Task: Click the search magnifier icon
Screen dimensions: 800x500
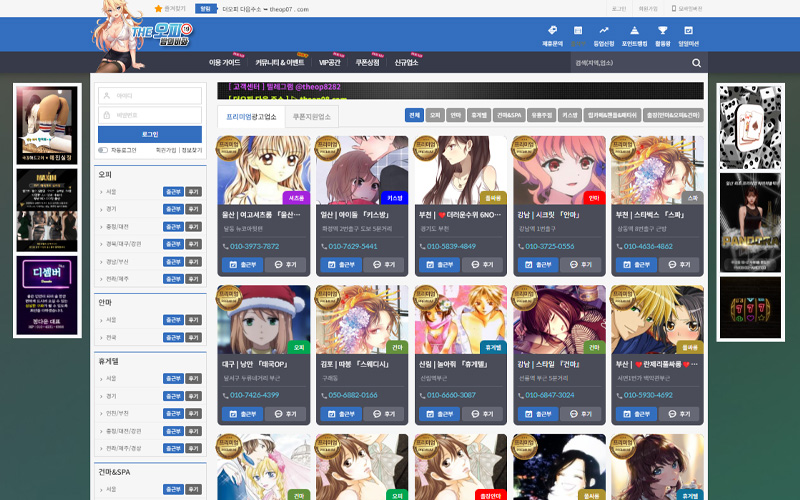Action: coord(696,63)
